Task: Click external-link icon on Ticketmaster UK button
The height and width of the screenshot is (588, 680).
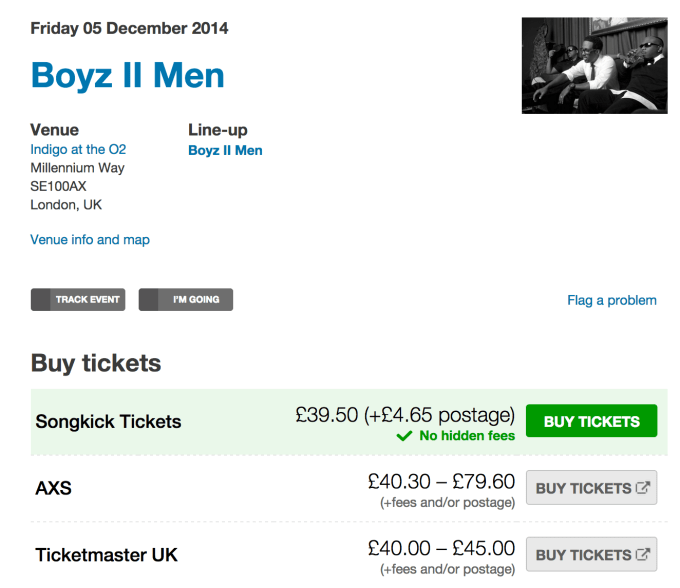Action: click(643, 554)
